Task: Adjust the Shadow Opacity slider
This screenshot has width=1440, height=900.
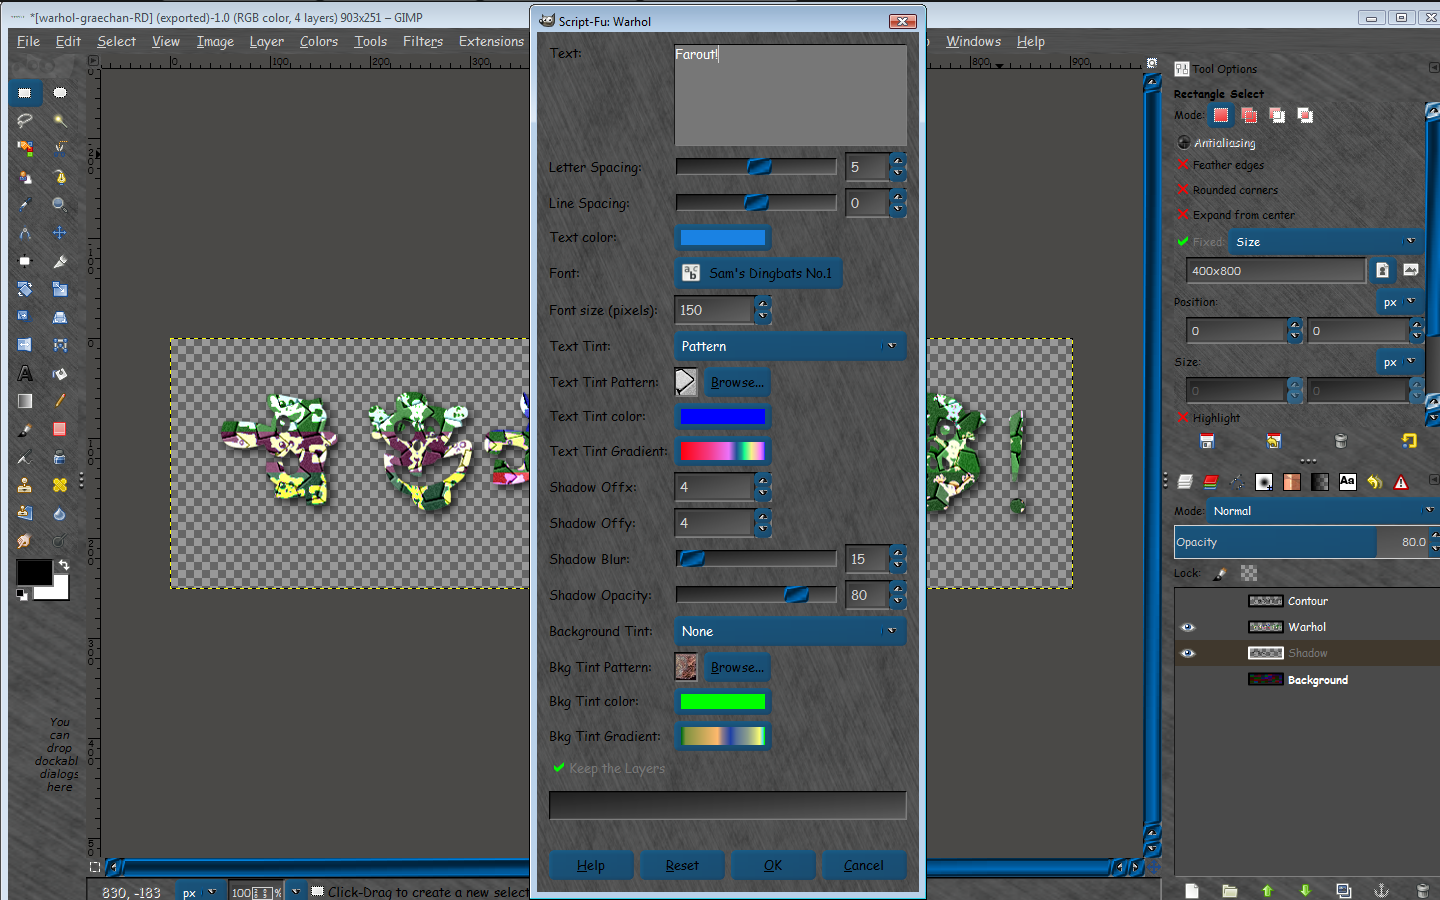Action: (x=756, y=595)
